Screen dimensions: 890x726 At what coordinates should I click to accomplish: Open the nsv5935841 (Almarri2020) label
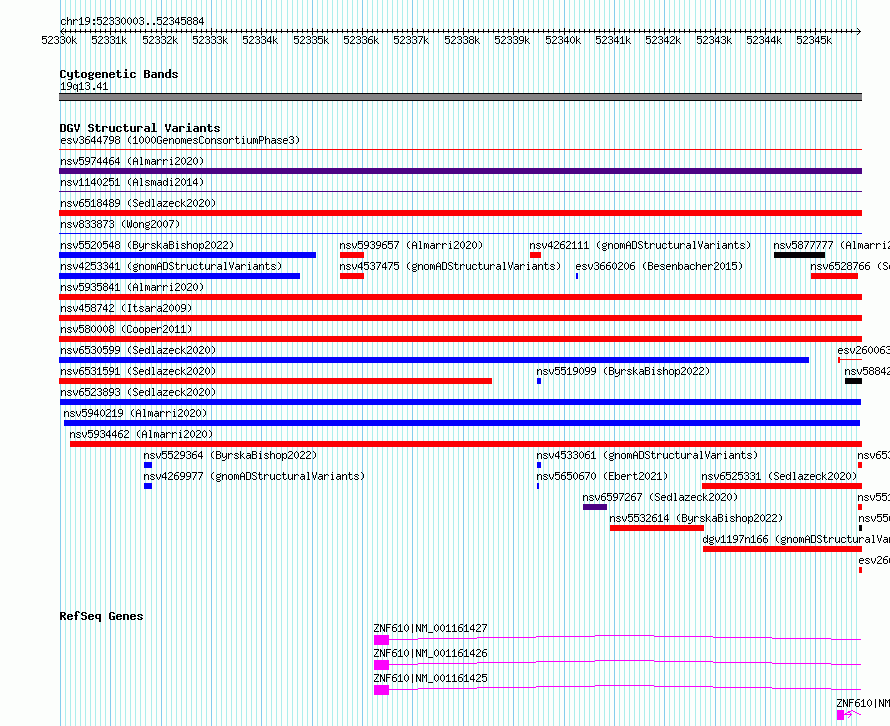pyautogui.click(x=132, y=287)
